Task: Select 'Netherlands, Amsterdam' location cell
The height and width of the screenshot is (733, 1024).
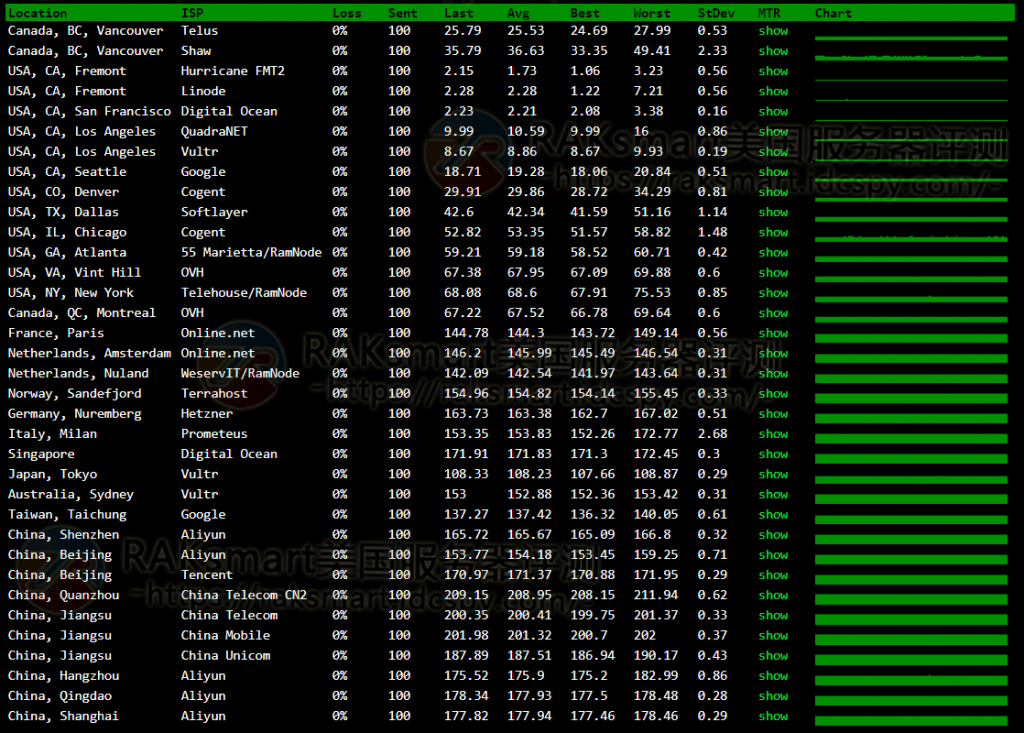Action: pos(89,353)
